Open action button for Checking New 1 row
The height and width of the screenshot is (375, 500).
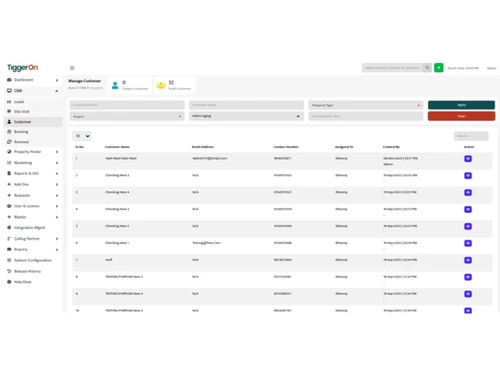pos(468,243)
